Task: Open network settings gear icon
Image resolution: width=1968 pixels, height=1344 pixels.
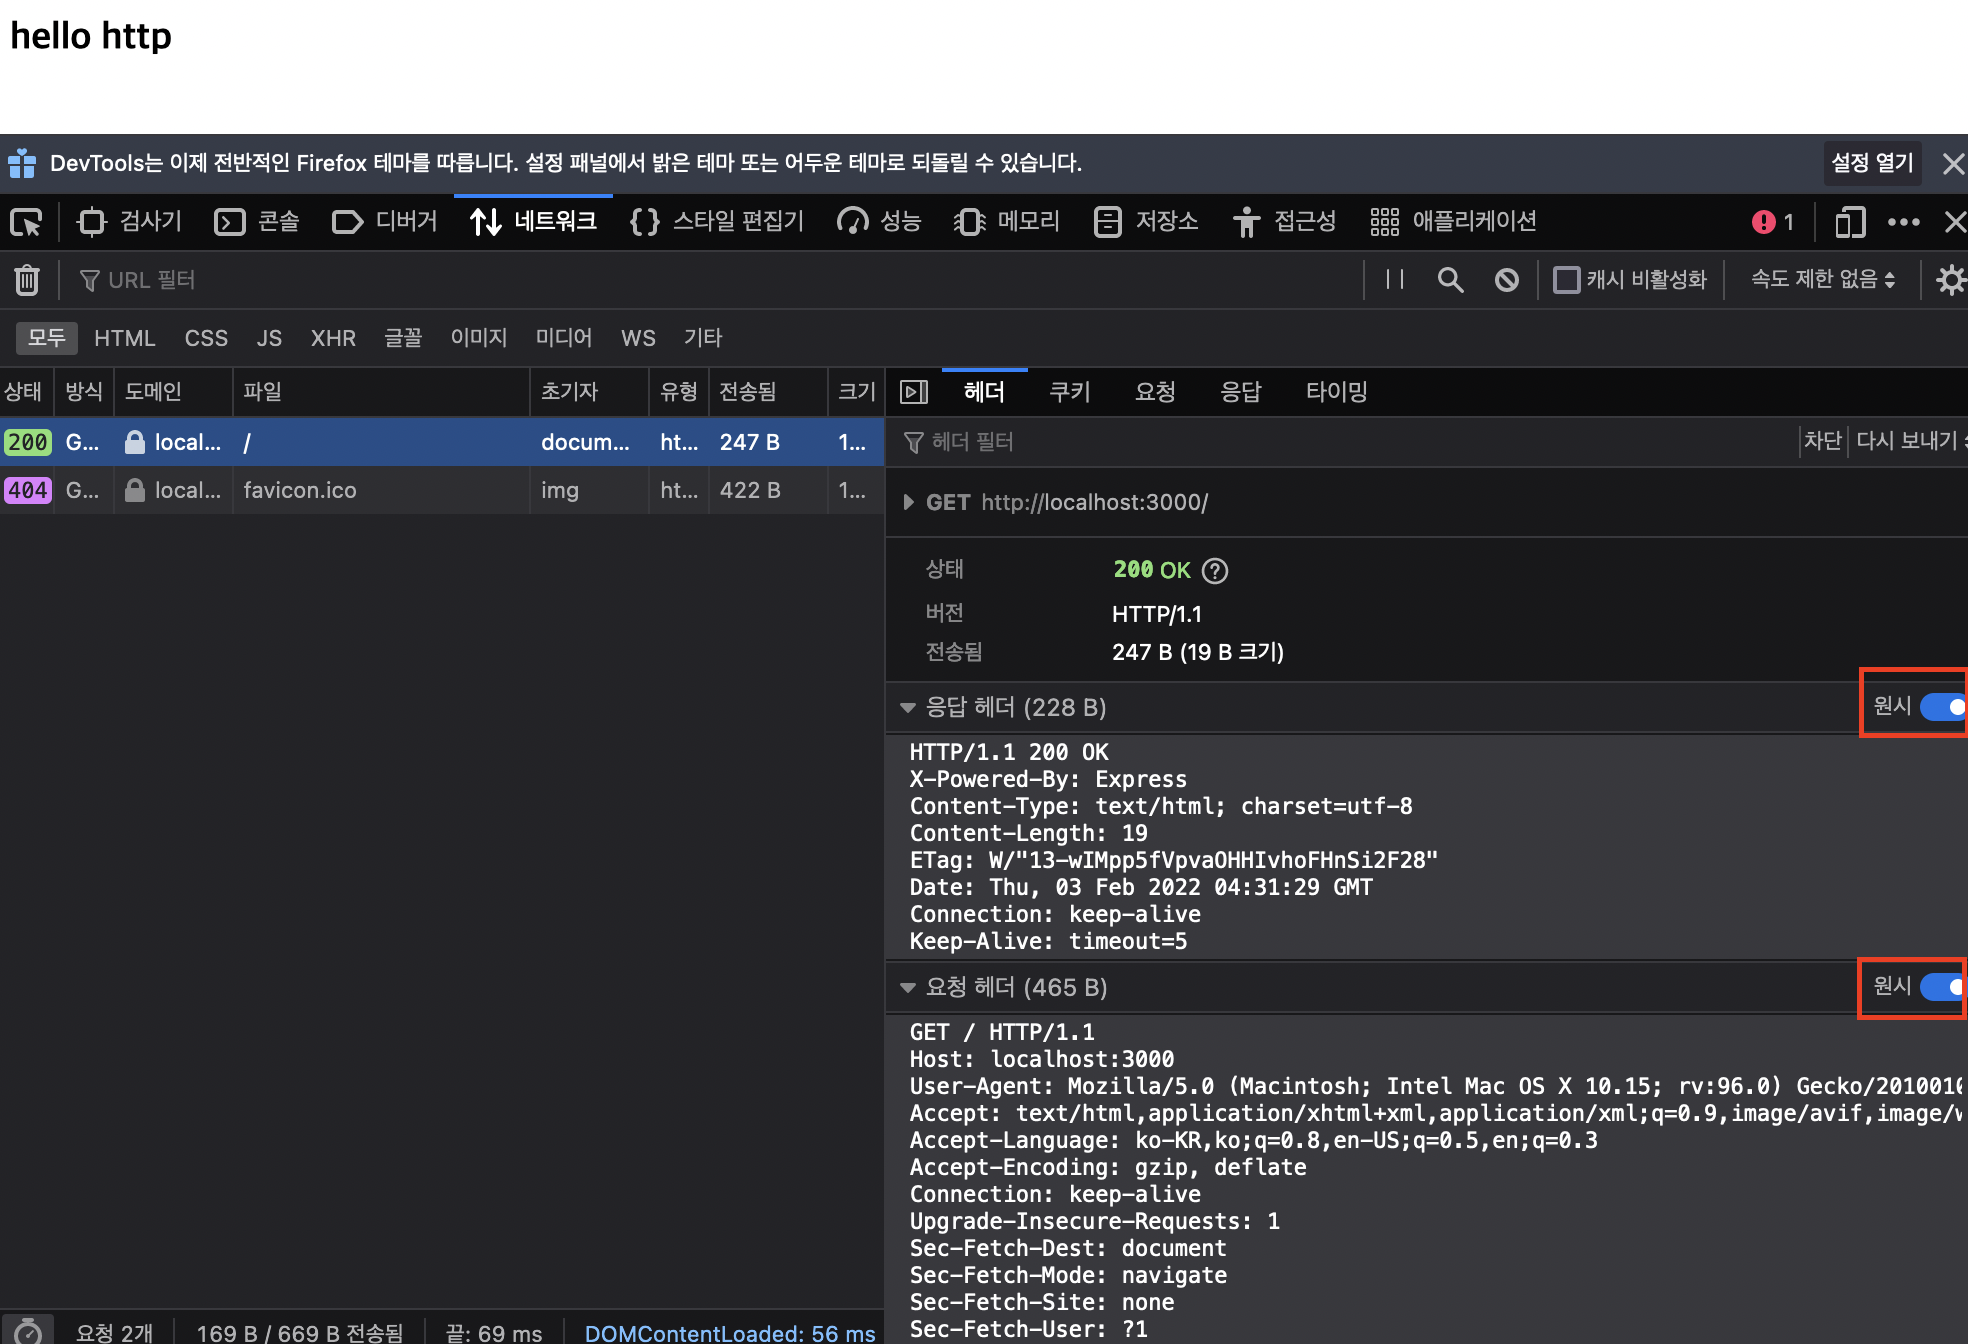Action: (x=1950, y=280)
